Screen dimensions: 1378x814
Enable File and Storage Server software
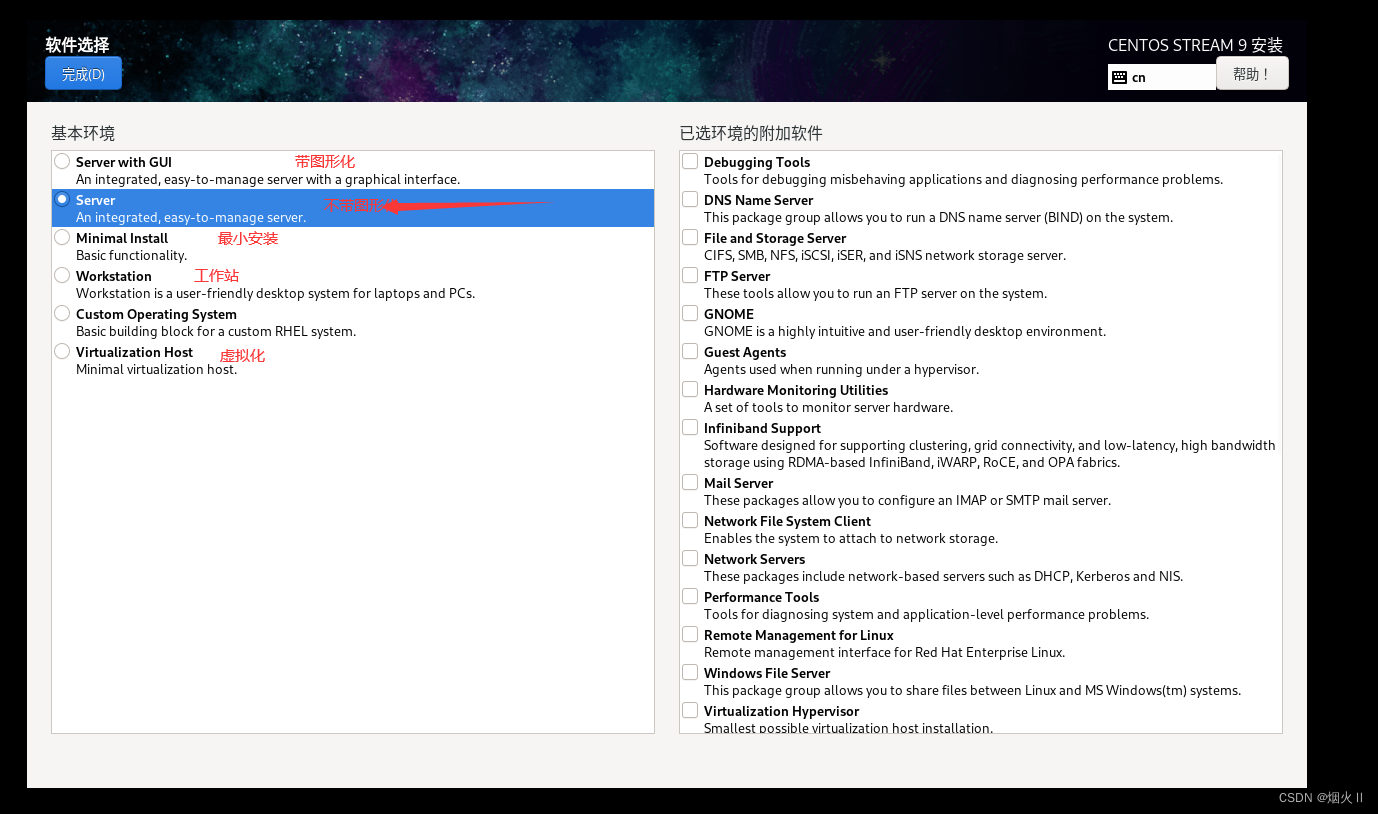click(x=689, y=236)
